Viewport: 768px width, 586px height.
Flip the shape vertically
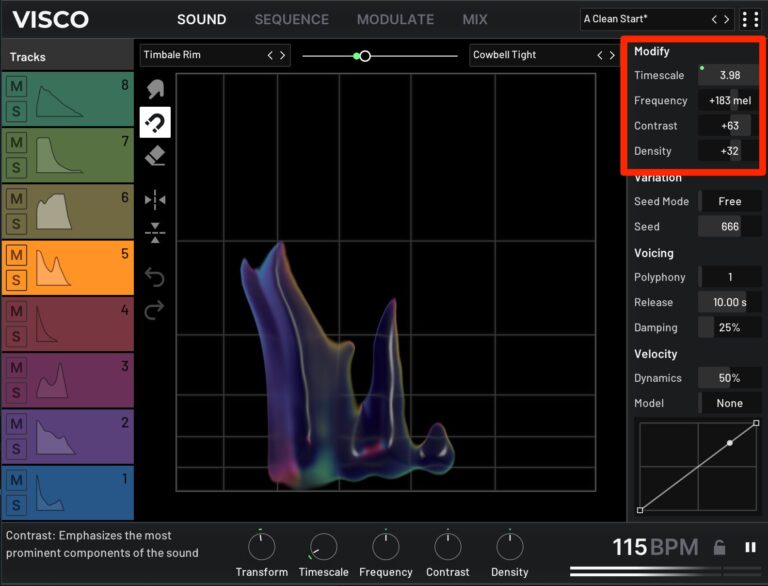click(x=155, y=234)
